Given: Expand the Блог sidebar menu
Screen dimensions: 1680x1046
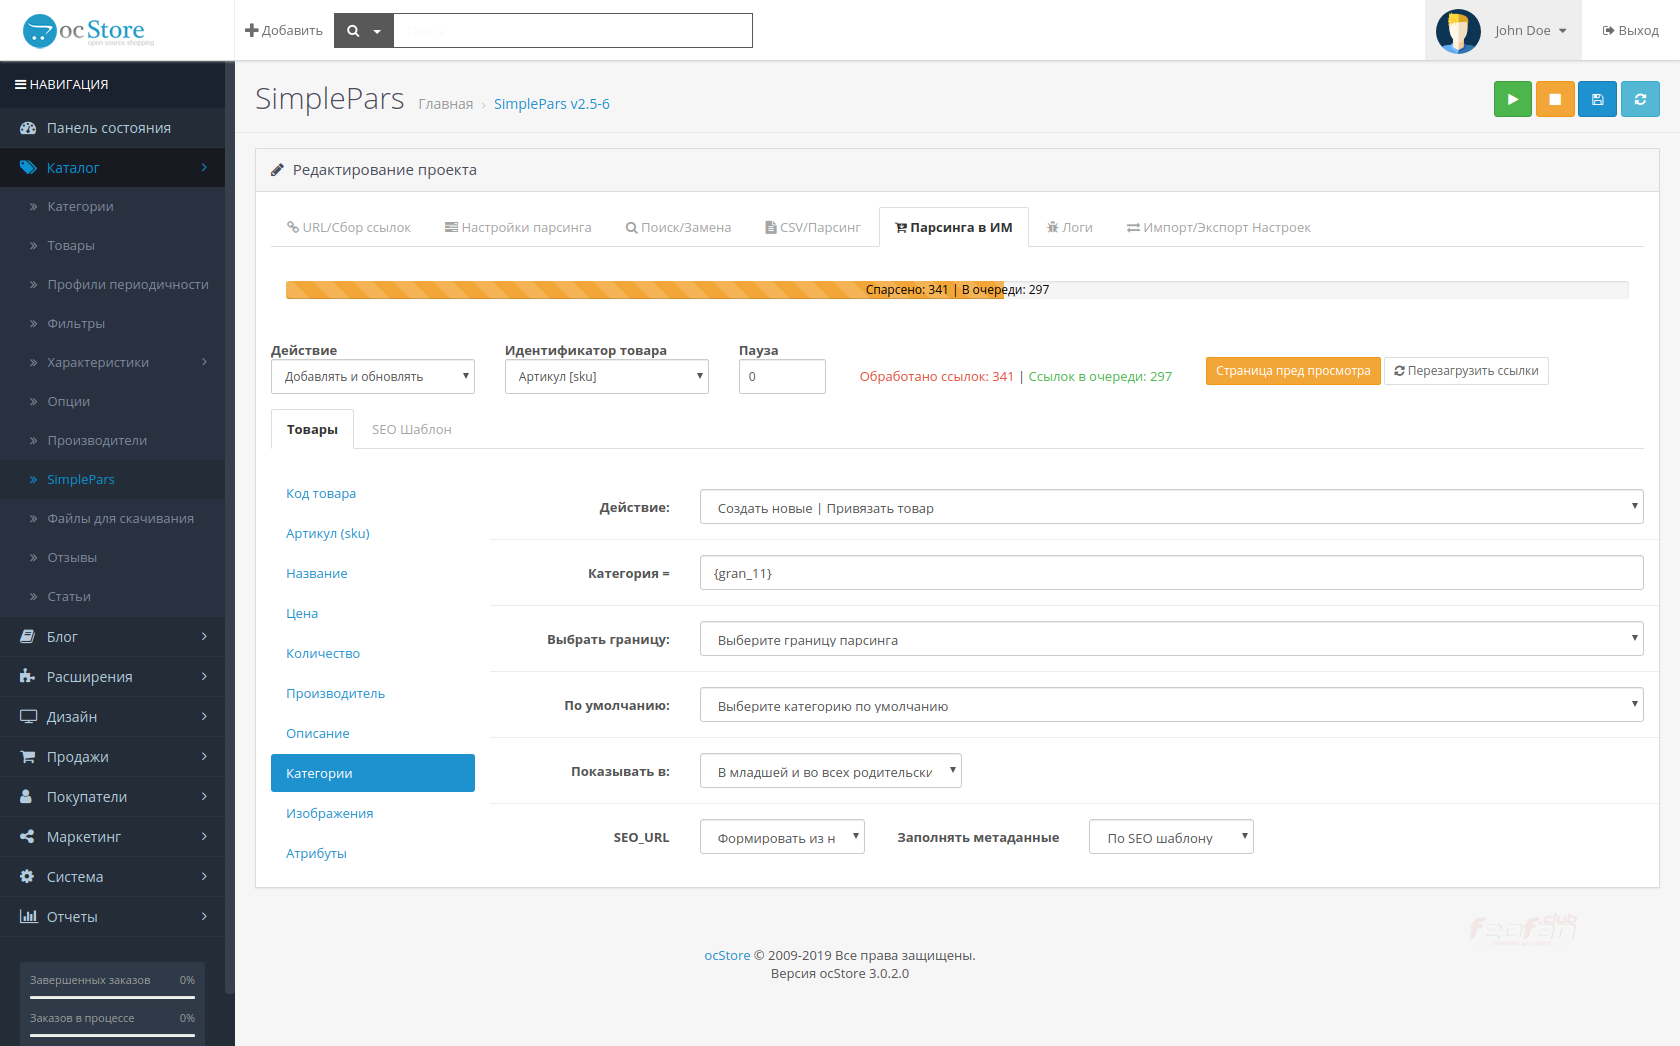Looking at the screenshot, I should [x=112, y=637].
